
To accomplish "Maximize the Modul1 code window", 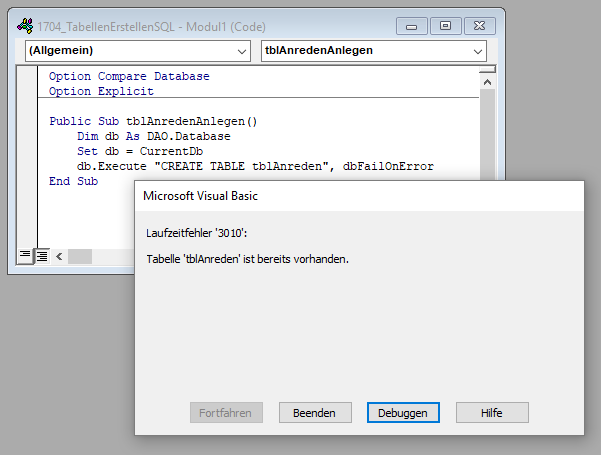I will (x=445, y=24).
